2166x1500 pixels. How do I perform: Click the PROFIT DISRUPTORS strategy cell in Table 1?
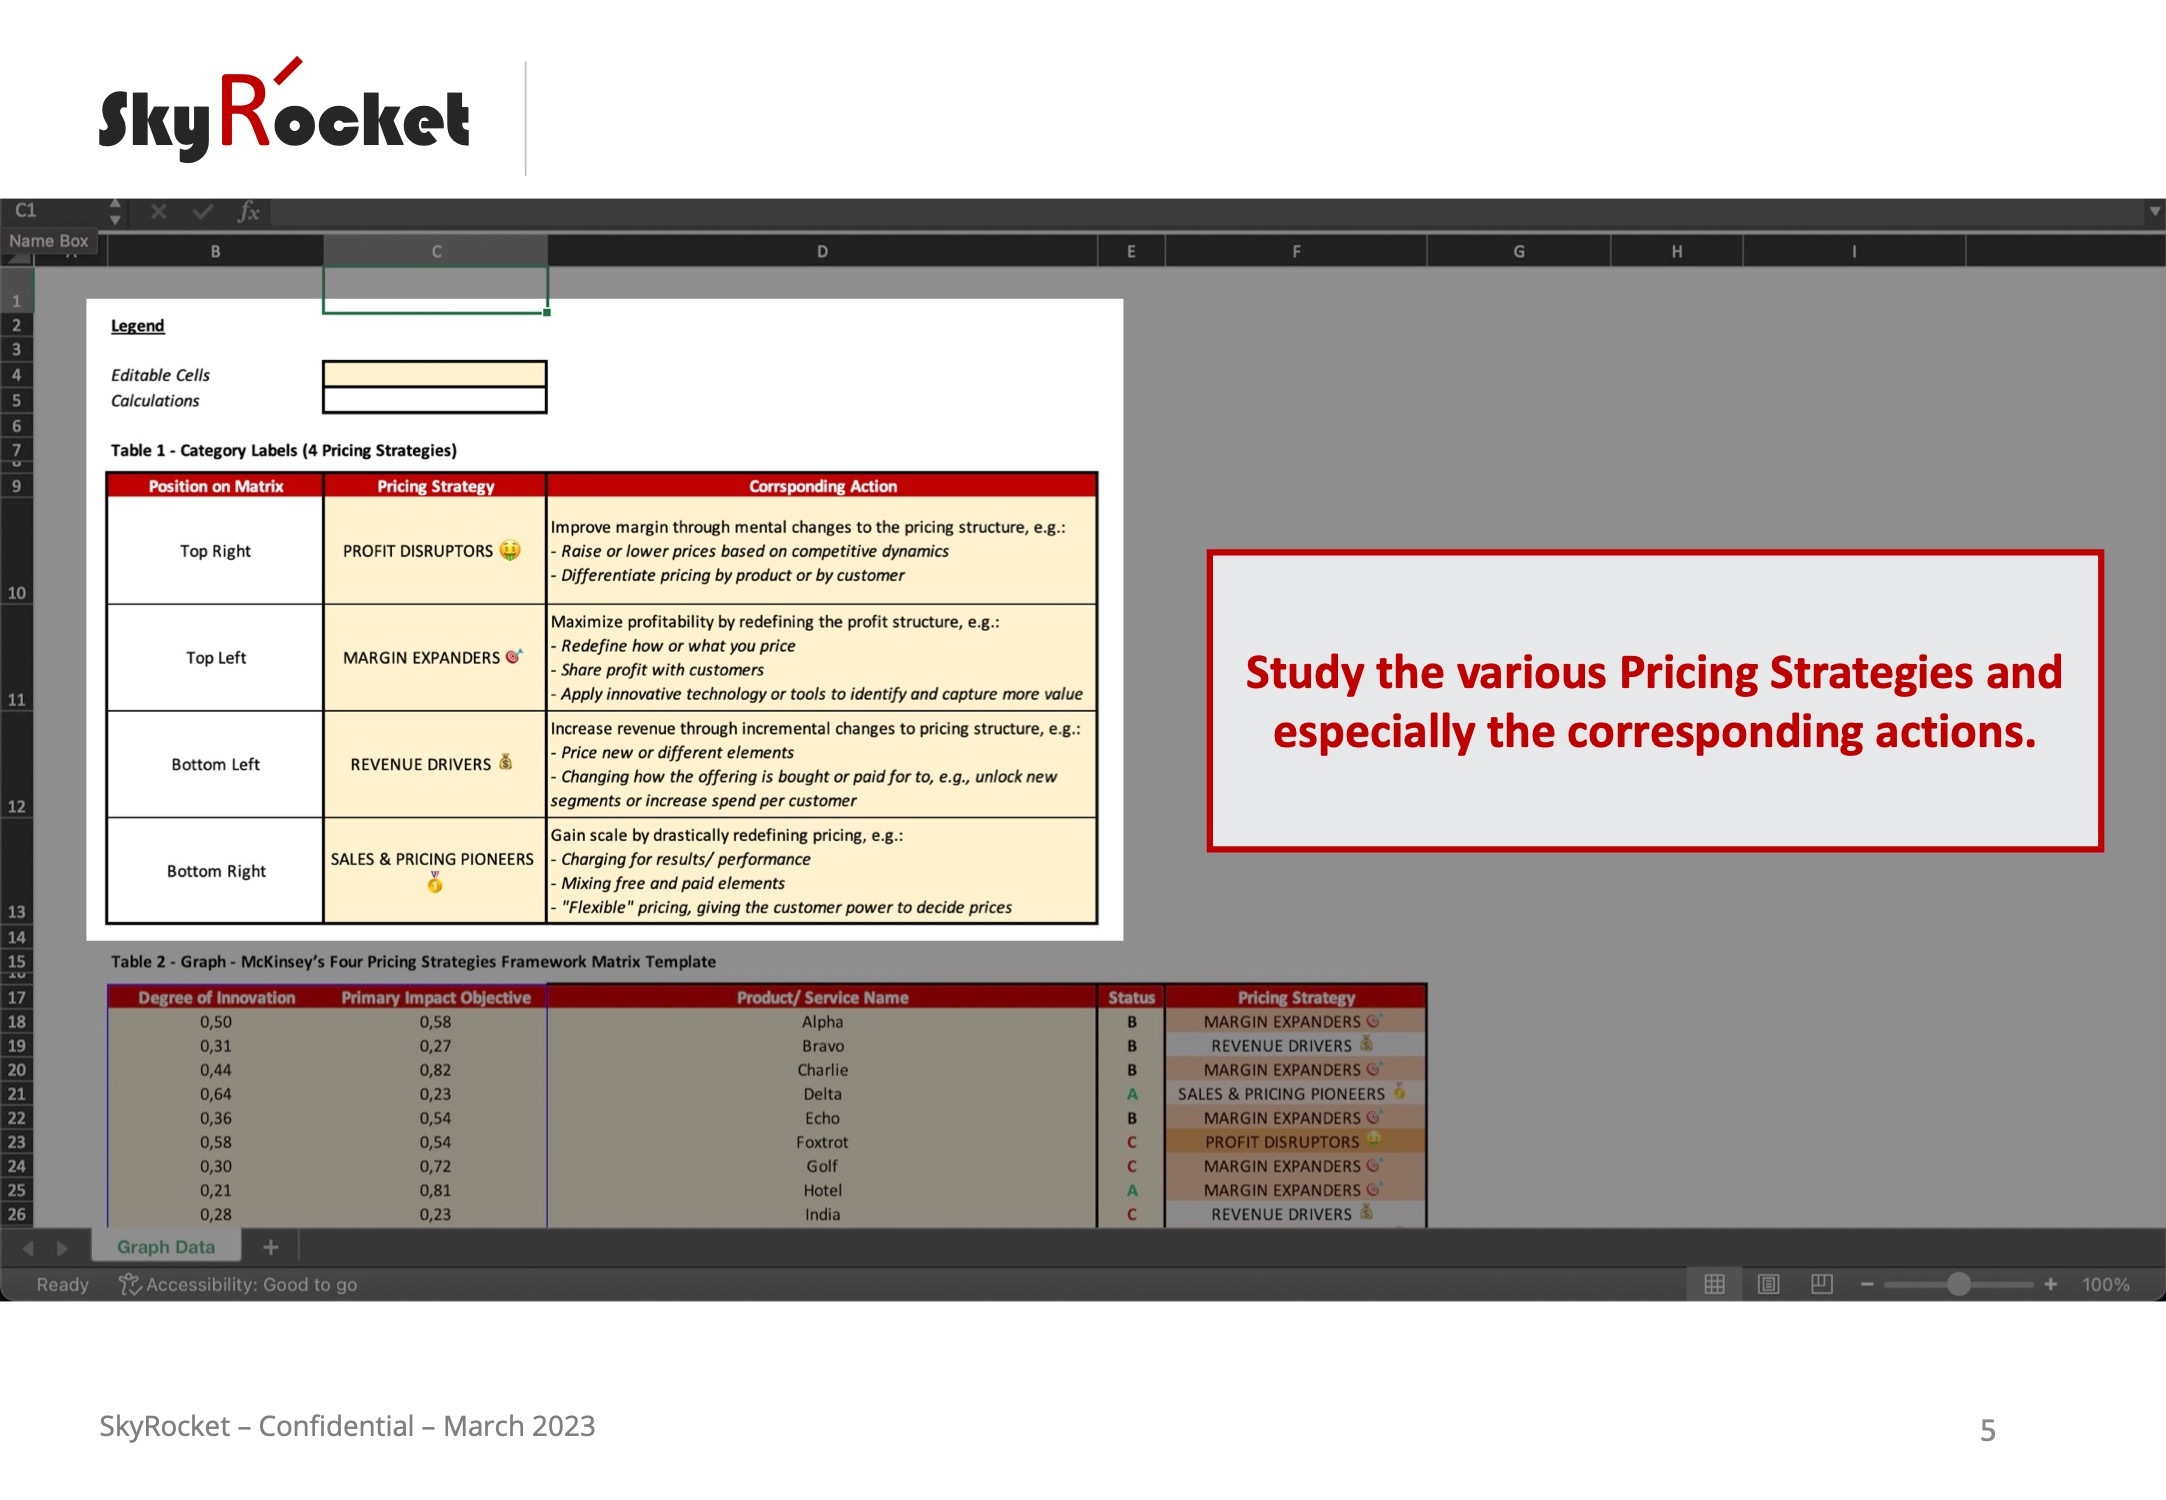click(x=435, y=551)
